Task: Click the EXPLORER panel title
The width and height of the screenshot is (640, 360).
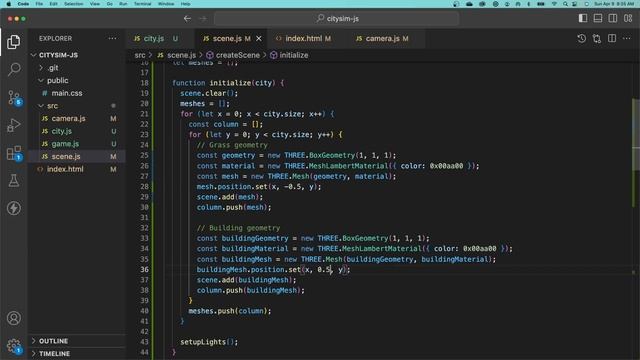Action: click(56, 38)
